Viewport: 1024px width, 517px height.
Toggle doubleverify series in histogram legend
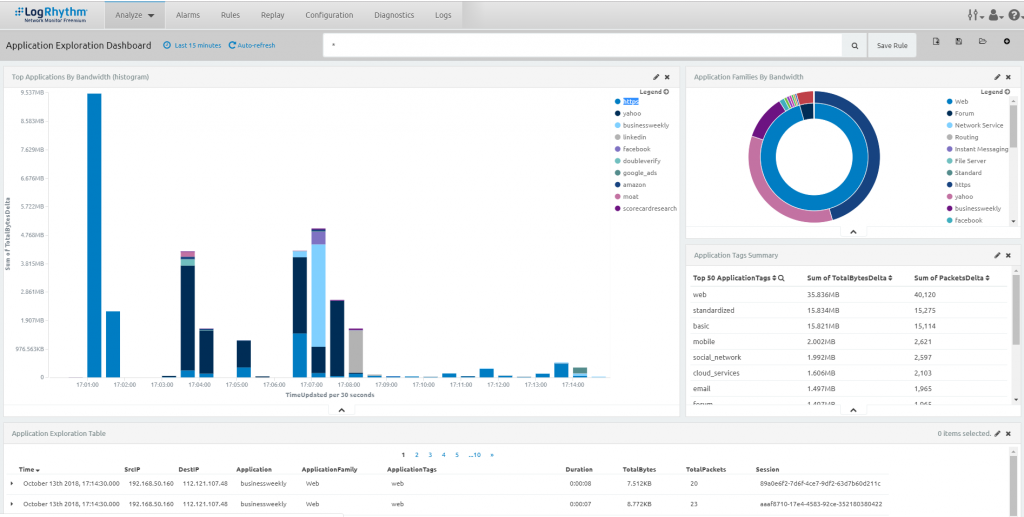637,161
